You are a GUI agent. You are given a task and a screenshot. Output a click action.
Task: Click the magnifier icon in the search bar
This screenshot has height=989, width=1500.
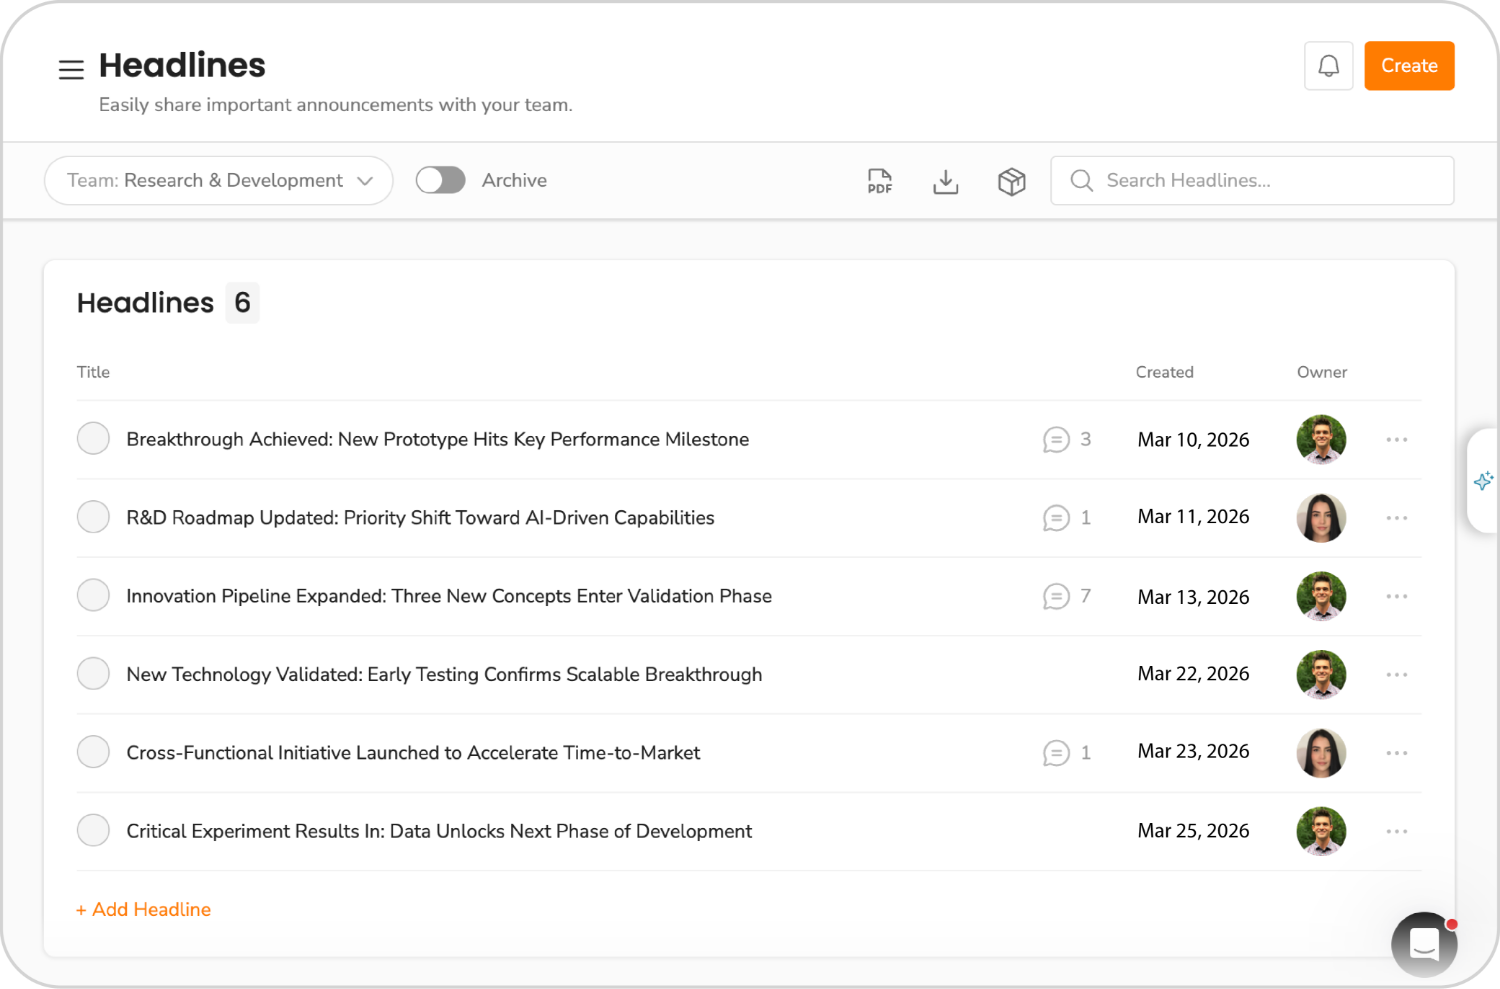click(1081, 181)
